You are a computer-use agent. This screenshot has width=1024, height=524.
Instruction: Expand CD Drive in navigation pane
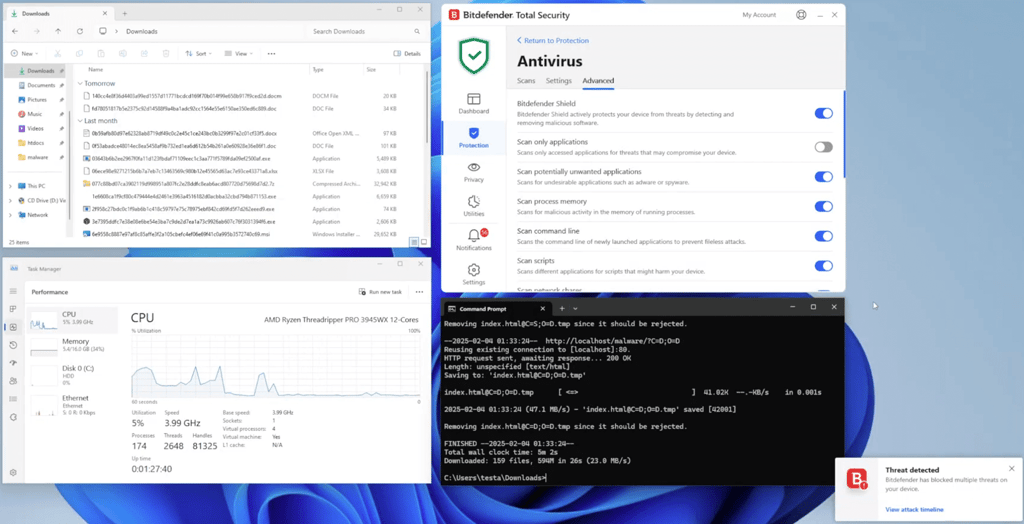[10, 201]
